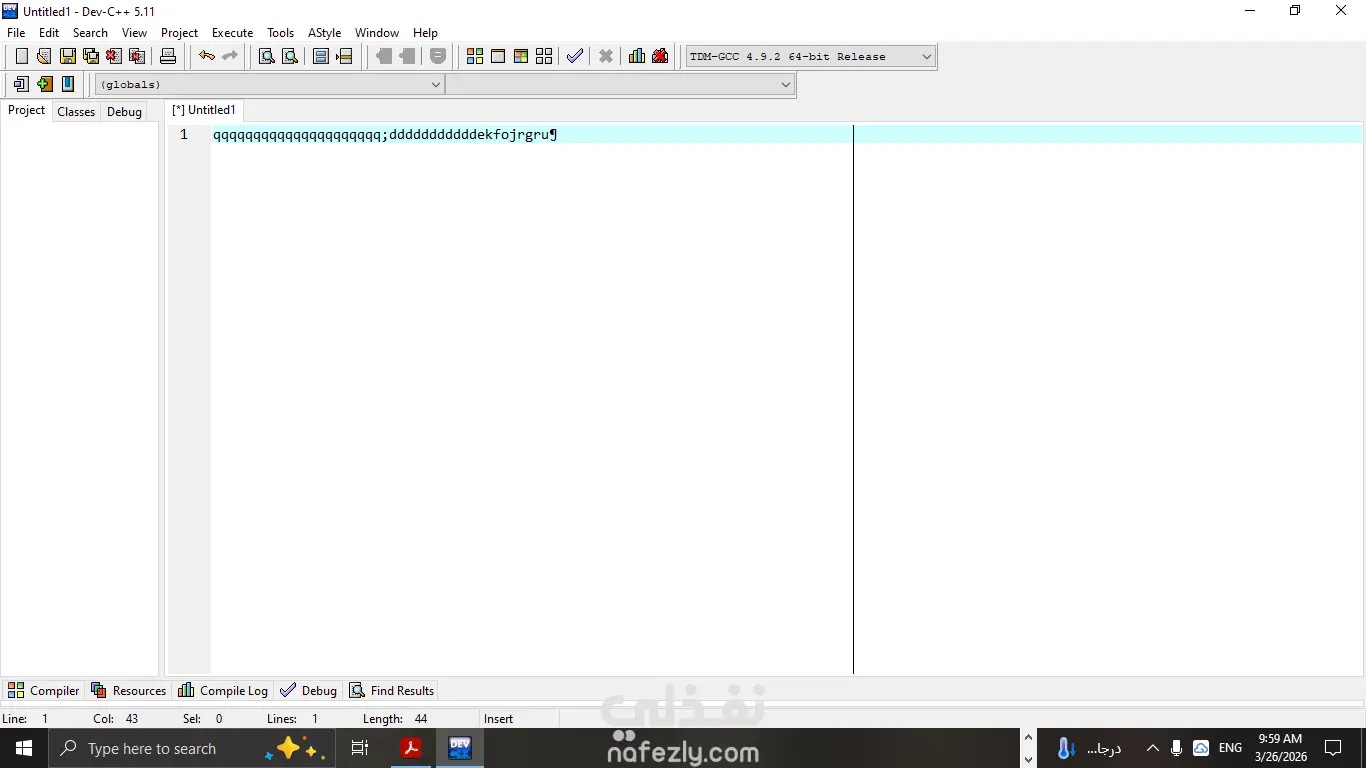Print the document using the printer icon

(168, 56)
